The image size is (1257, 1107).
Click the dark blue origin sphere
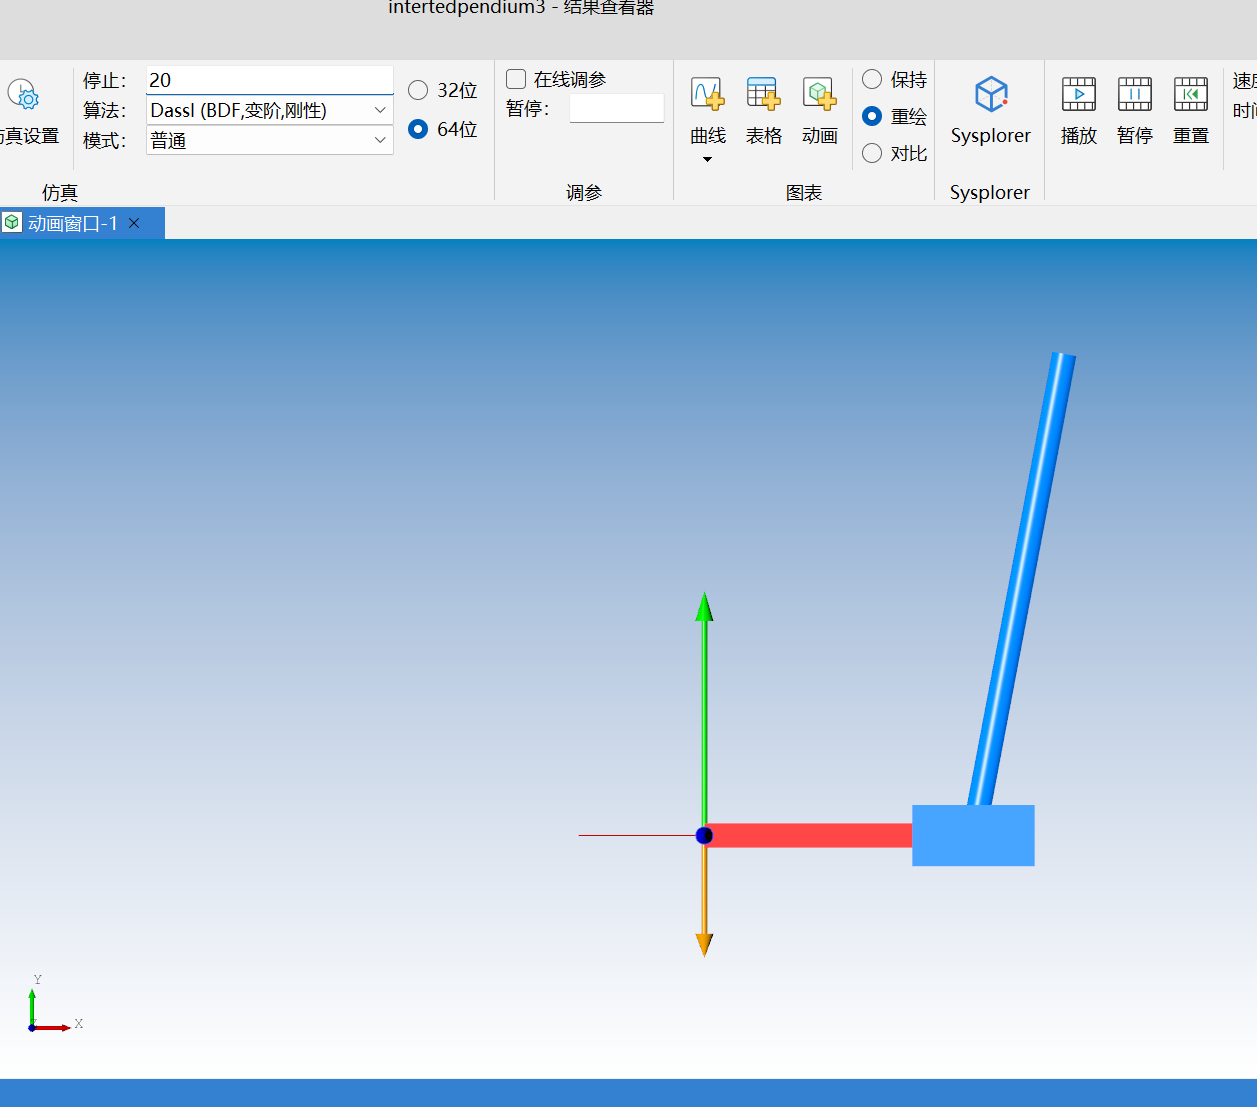point(704,835)
